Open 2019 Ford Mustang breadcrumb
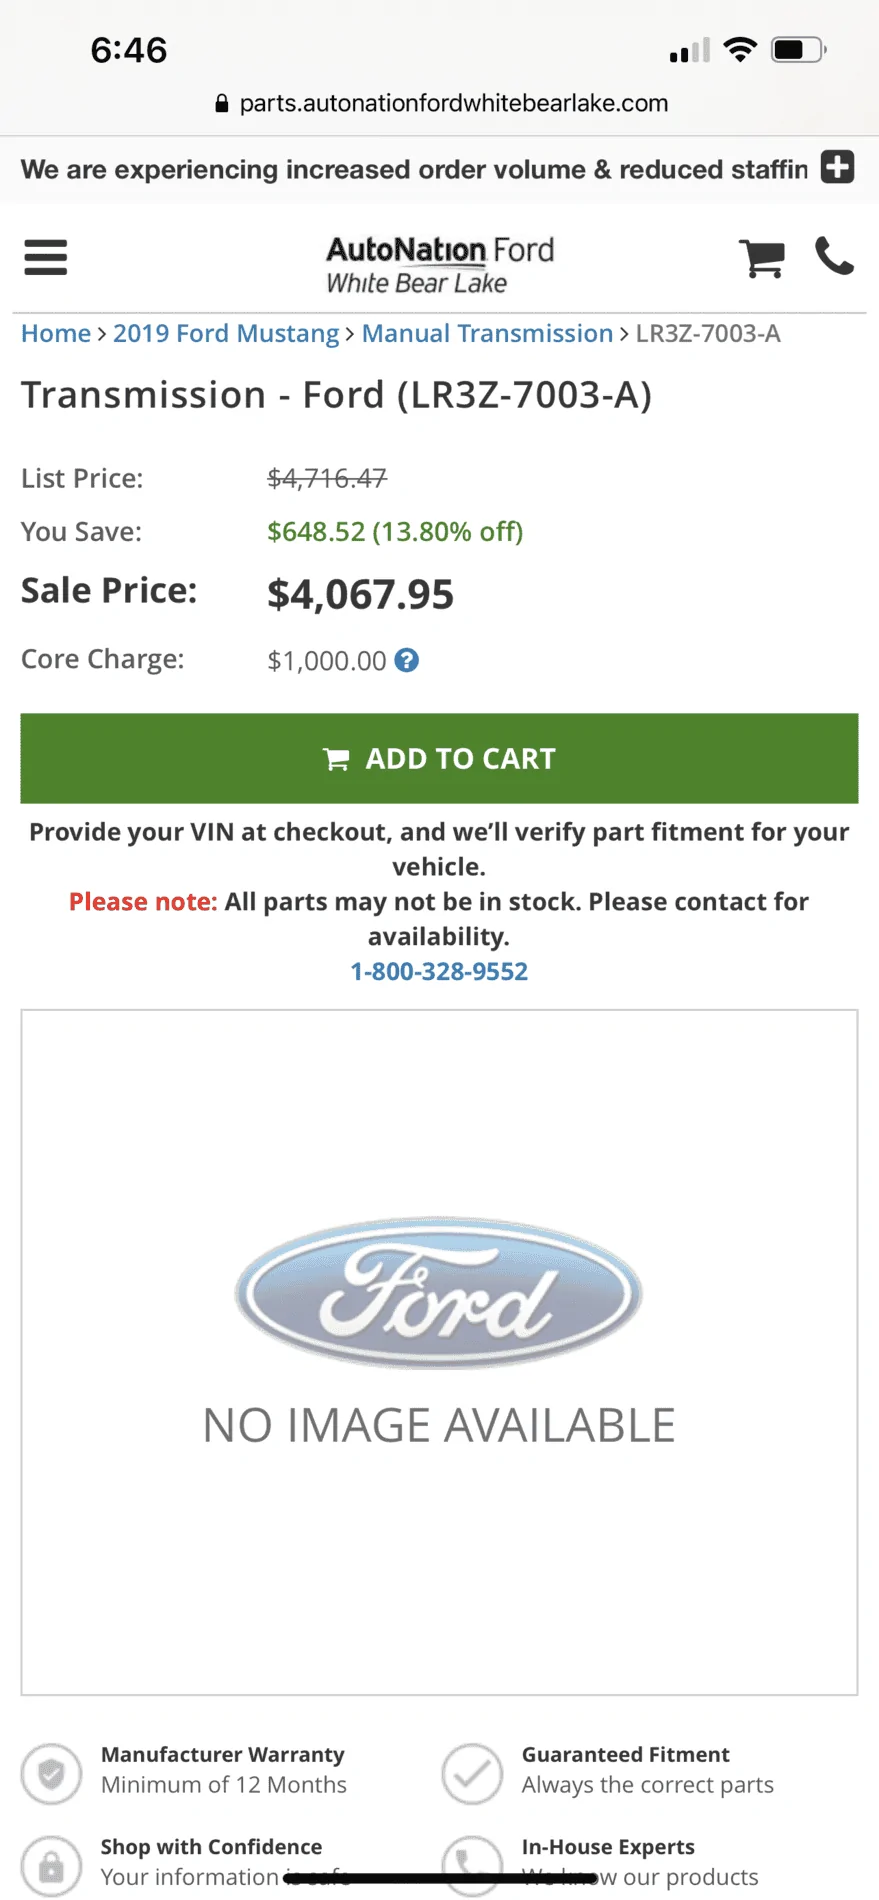The height and width of the screenshot is (1900, 879). [226, 334]
